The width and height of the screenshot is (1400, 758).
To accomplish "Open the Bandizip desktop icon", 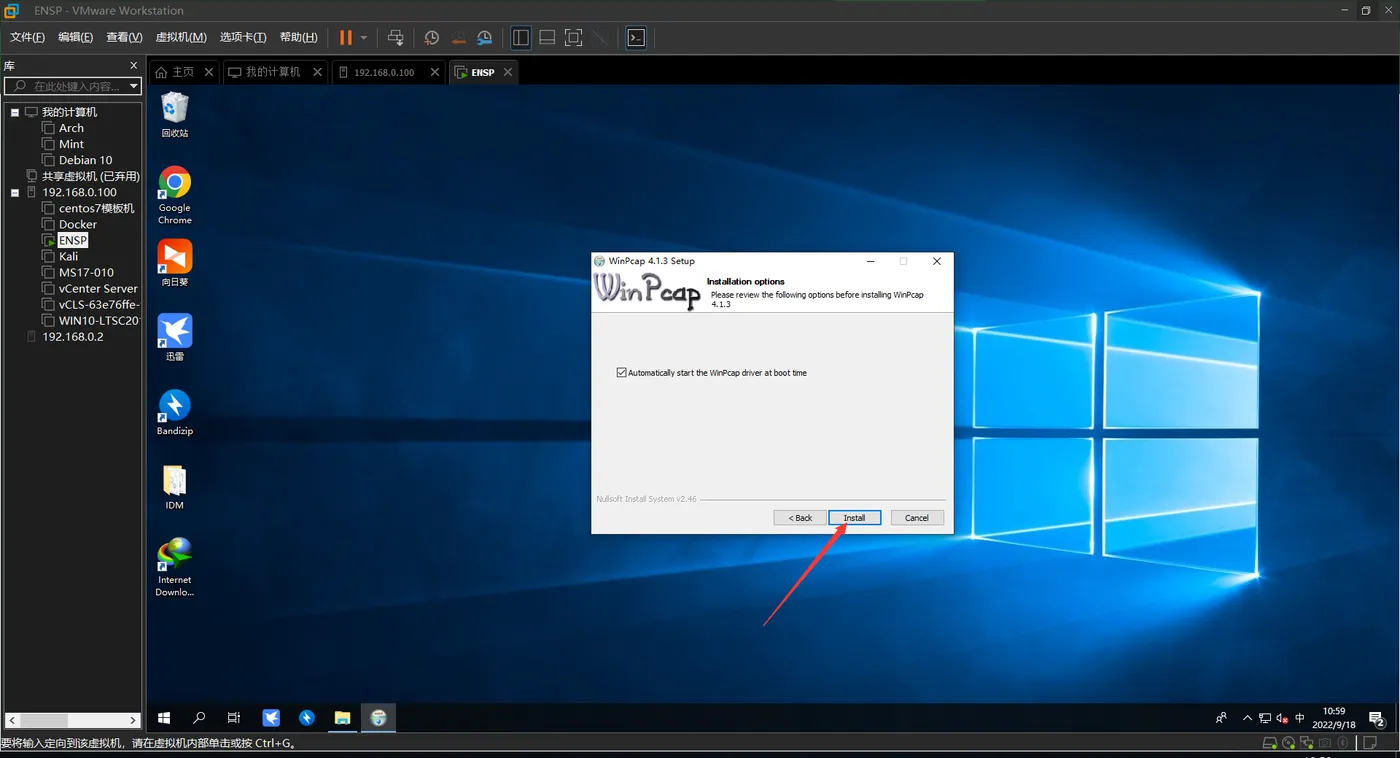I will tap(175, 412).
